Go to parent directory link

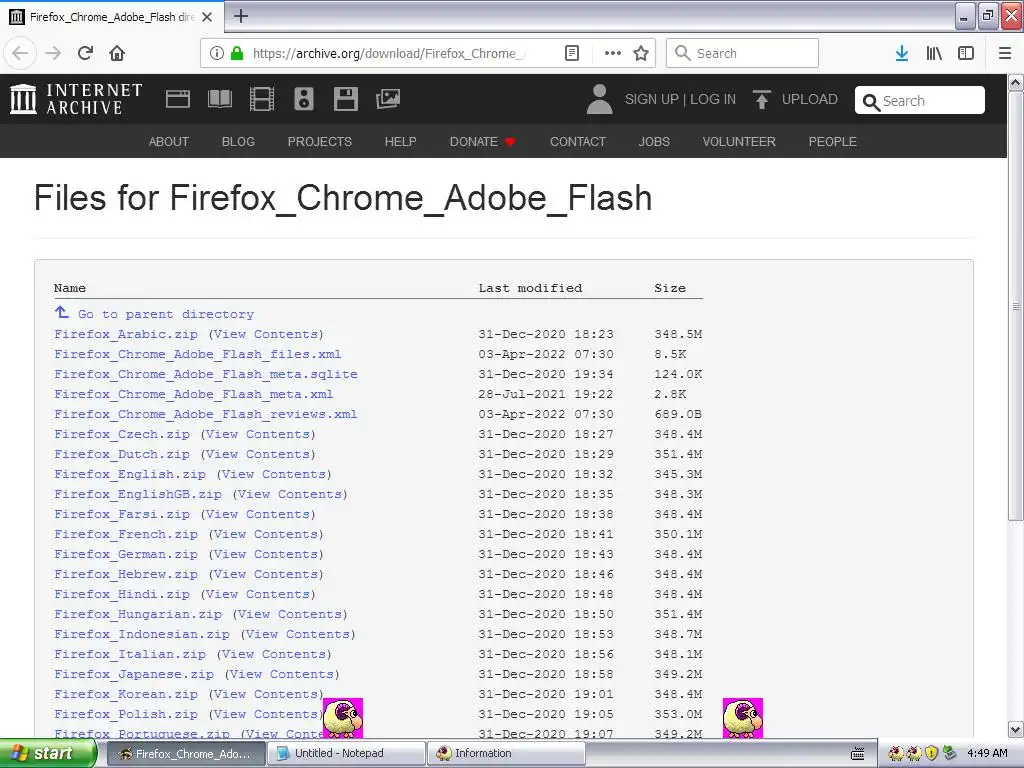pos(166,314)
